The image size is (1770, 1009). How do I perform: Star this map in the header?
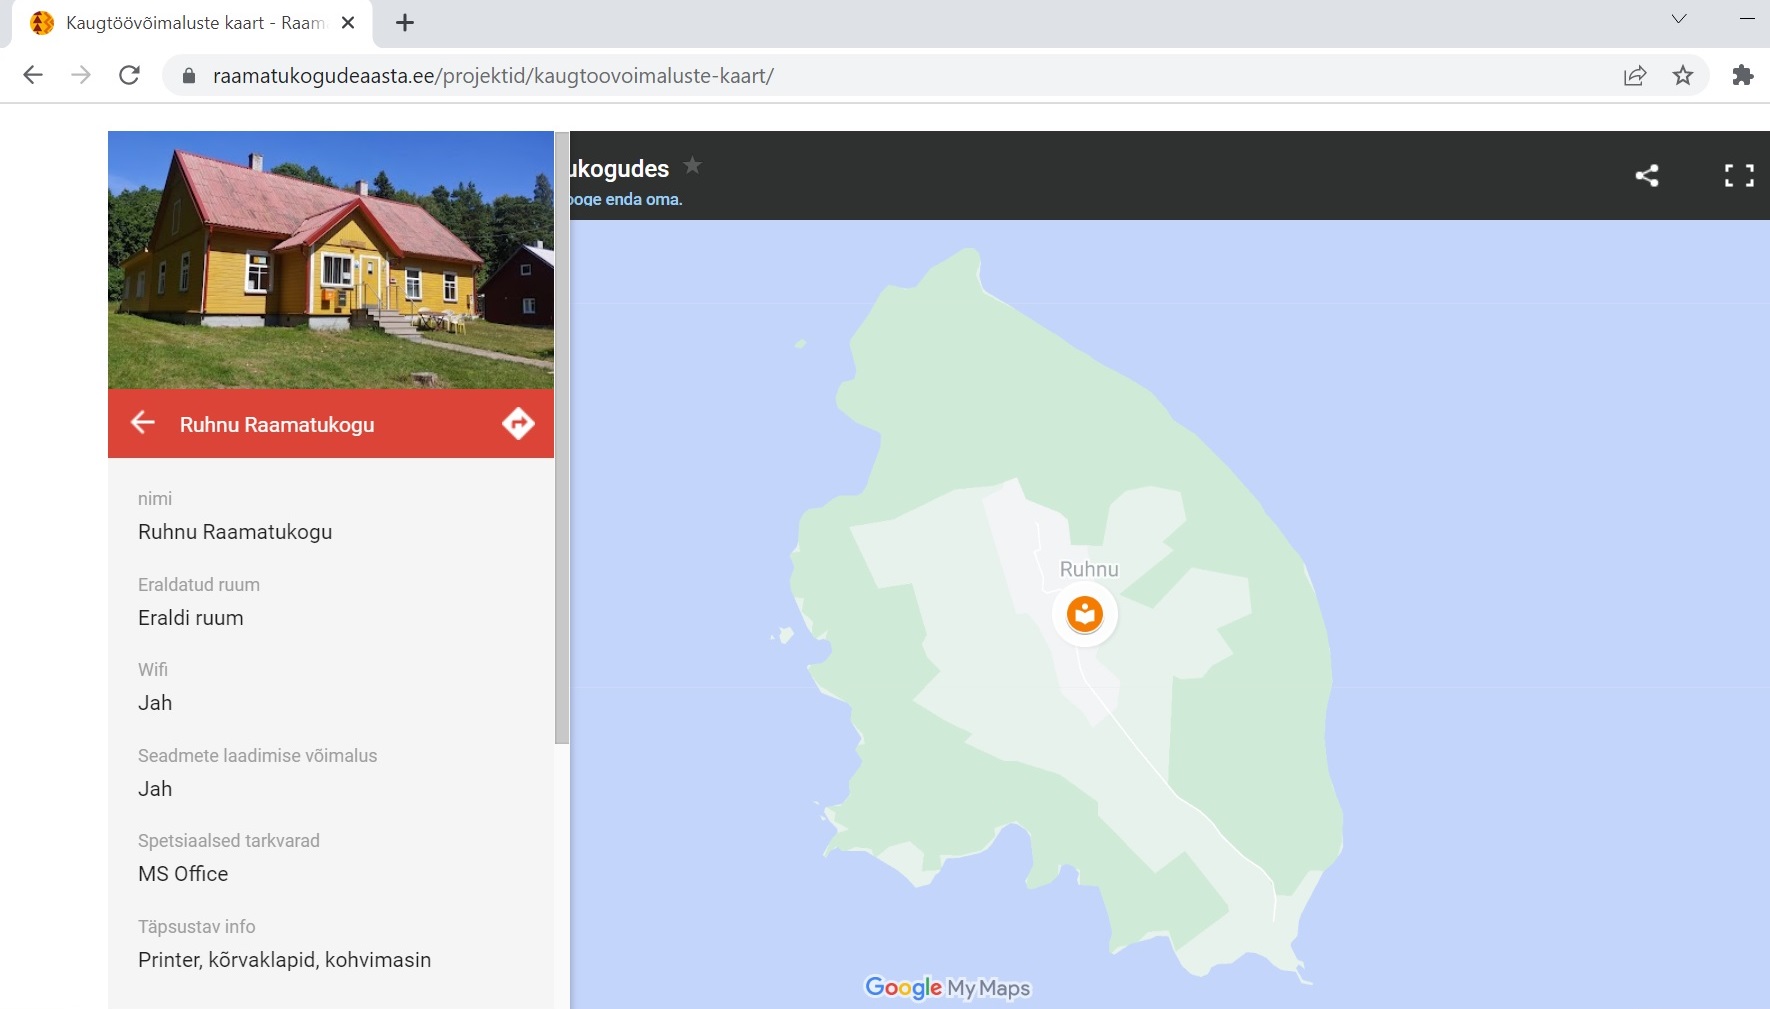point(692,166)
